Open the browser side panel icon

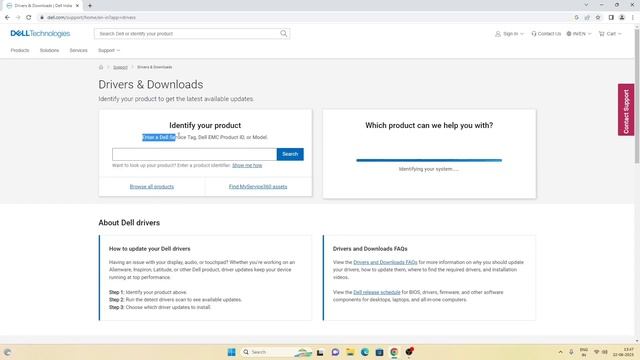(611, 17)
